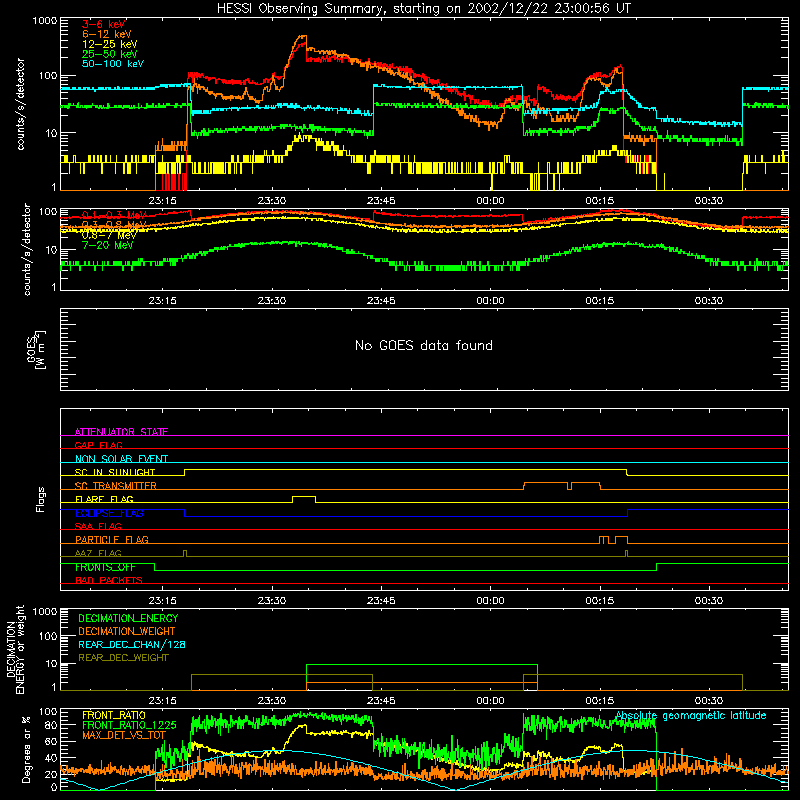Click the 'Absolute geomagnetic latitude' label
Screen dimensions: 800x800
pyautogui.click(x=691, y=715)
